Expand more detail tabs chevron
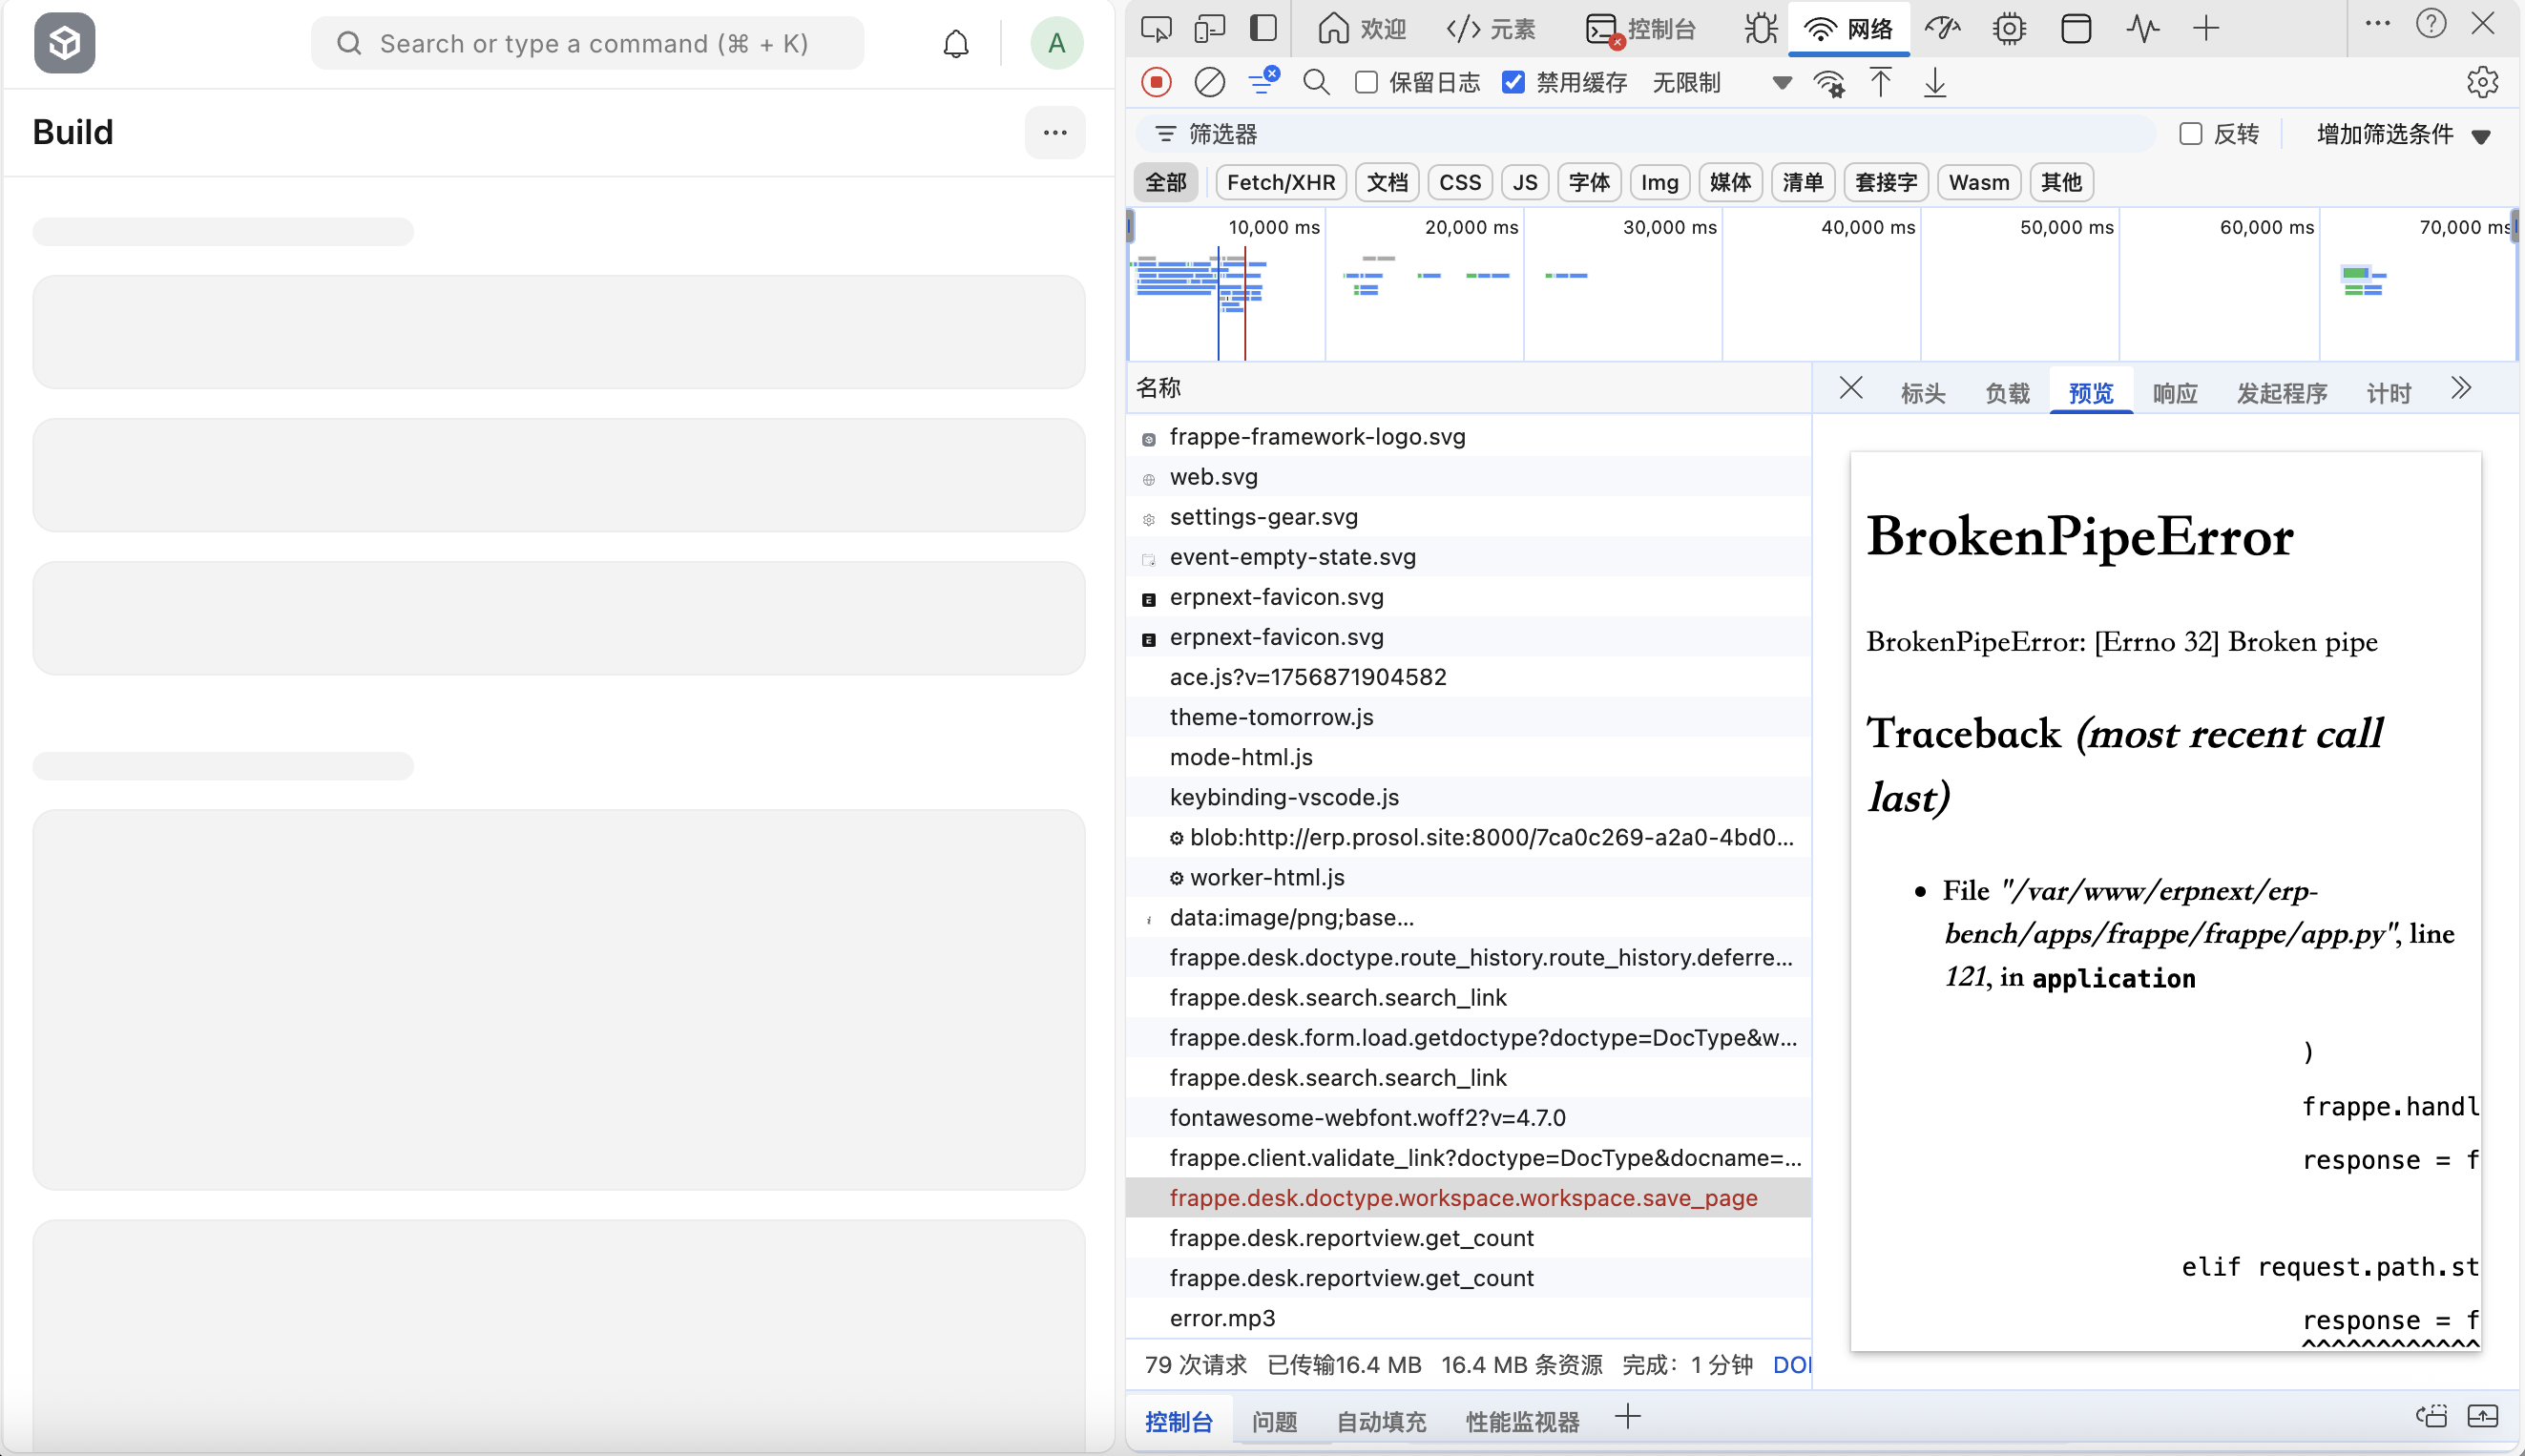Image resolution: width=2525 pixels, height=1456 pixels. 2461,388
